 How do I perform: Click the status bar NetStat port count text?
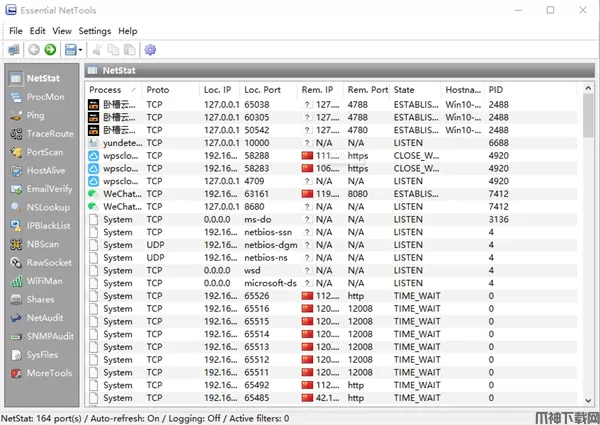click(41, 418)
